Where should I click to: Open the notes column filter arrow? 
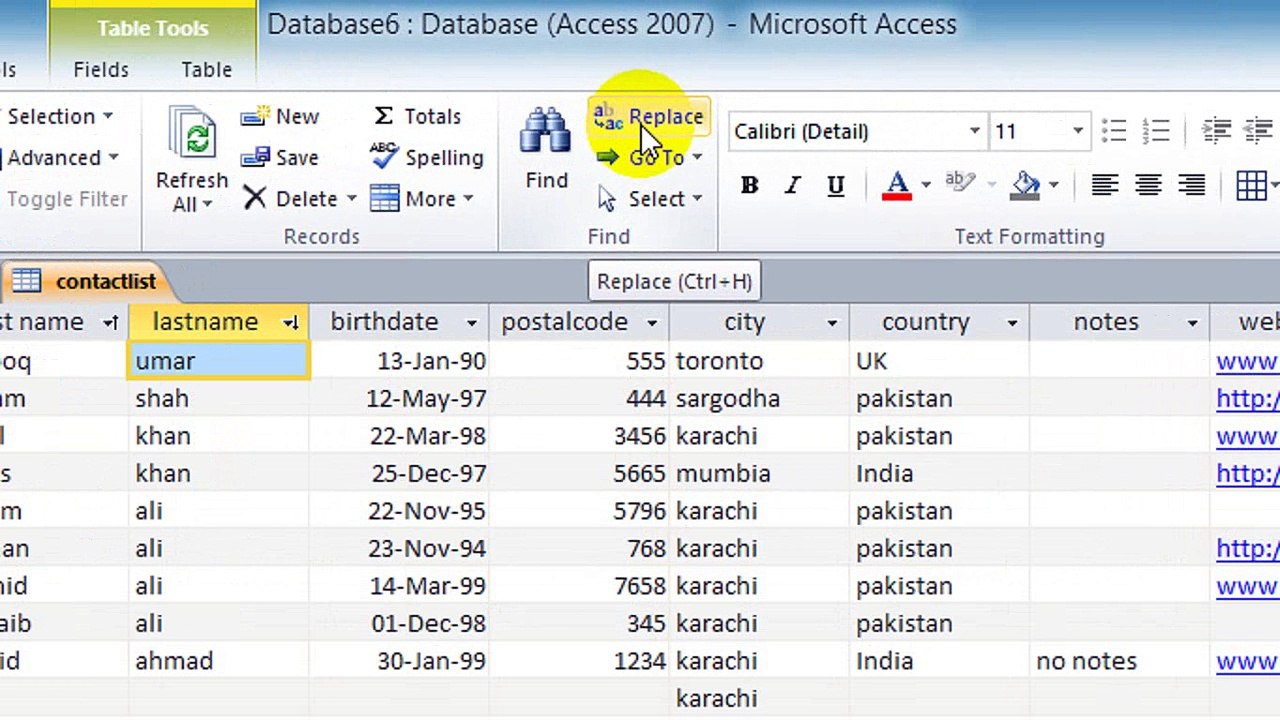[x=1191, y=322]
